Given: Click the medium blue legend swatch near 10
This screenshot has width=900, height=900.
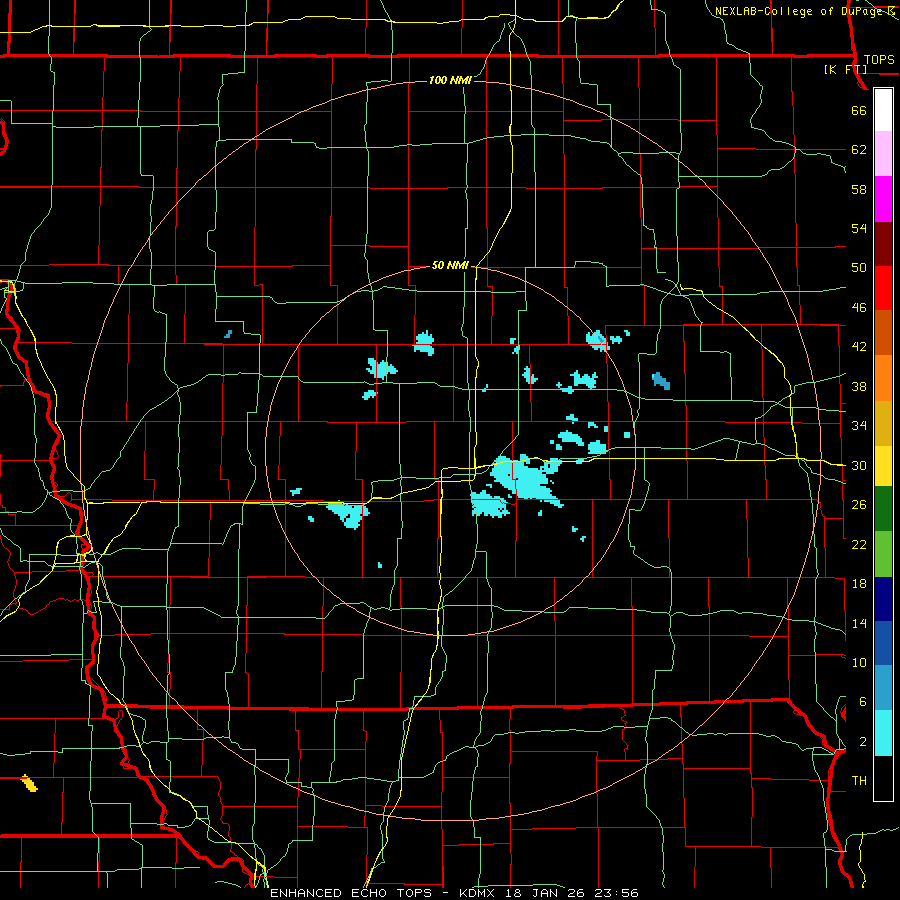Looking at the screenshot, I should (883, 643).
